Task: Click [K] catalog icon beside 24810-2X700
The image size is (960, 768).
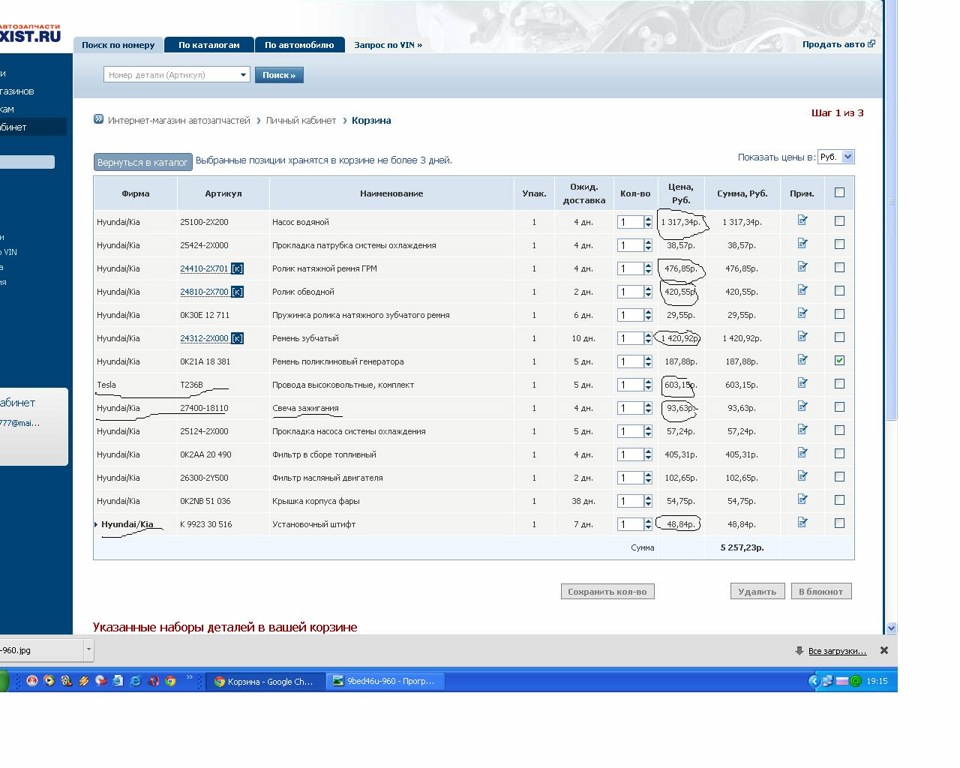Action: click(237, 292)
